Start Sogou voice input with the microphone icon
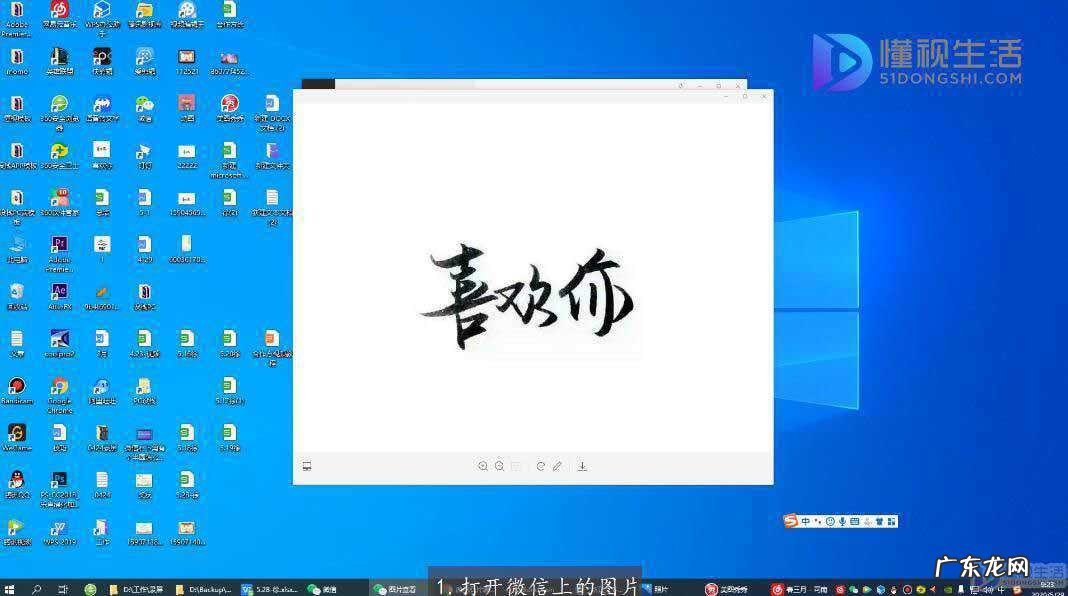Viewport: 1068px width, 596px height. 841,521
